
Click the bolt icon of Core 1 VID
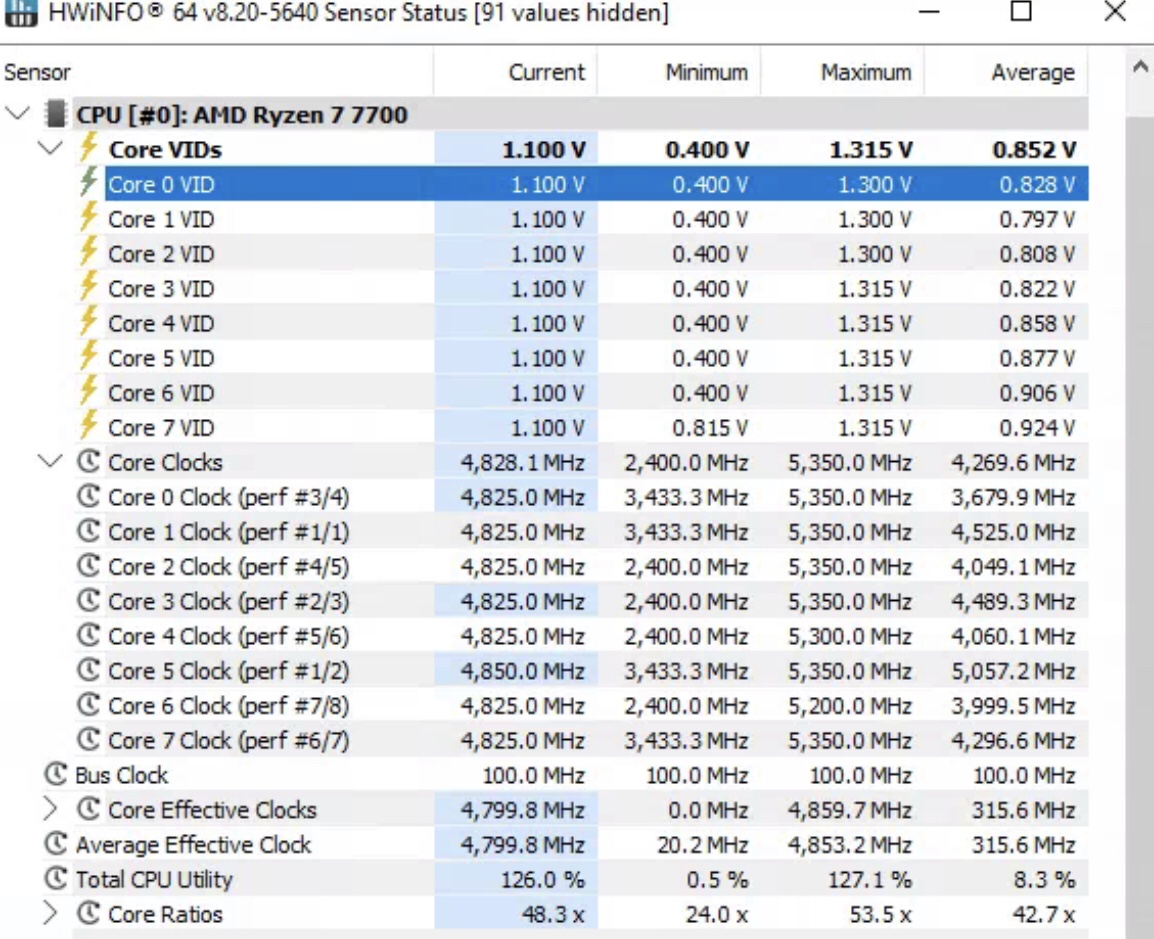click(x=88, y=217)
